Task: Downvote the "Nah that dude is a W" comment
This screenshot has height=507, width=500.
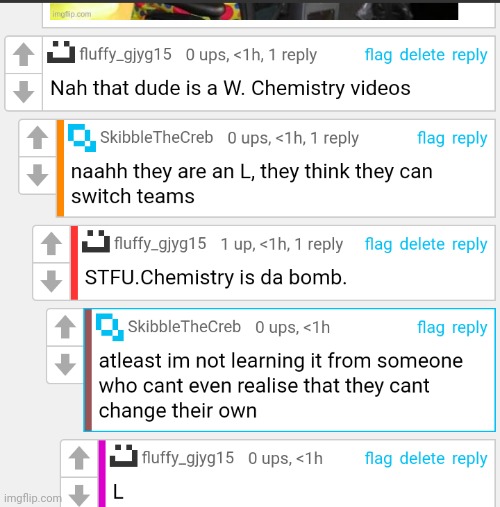Action: 23,92
